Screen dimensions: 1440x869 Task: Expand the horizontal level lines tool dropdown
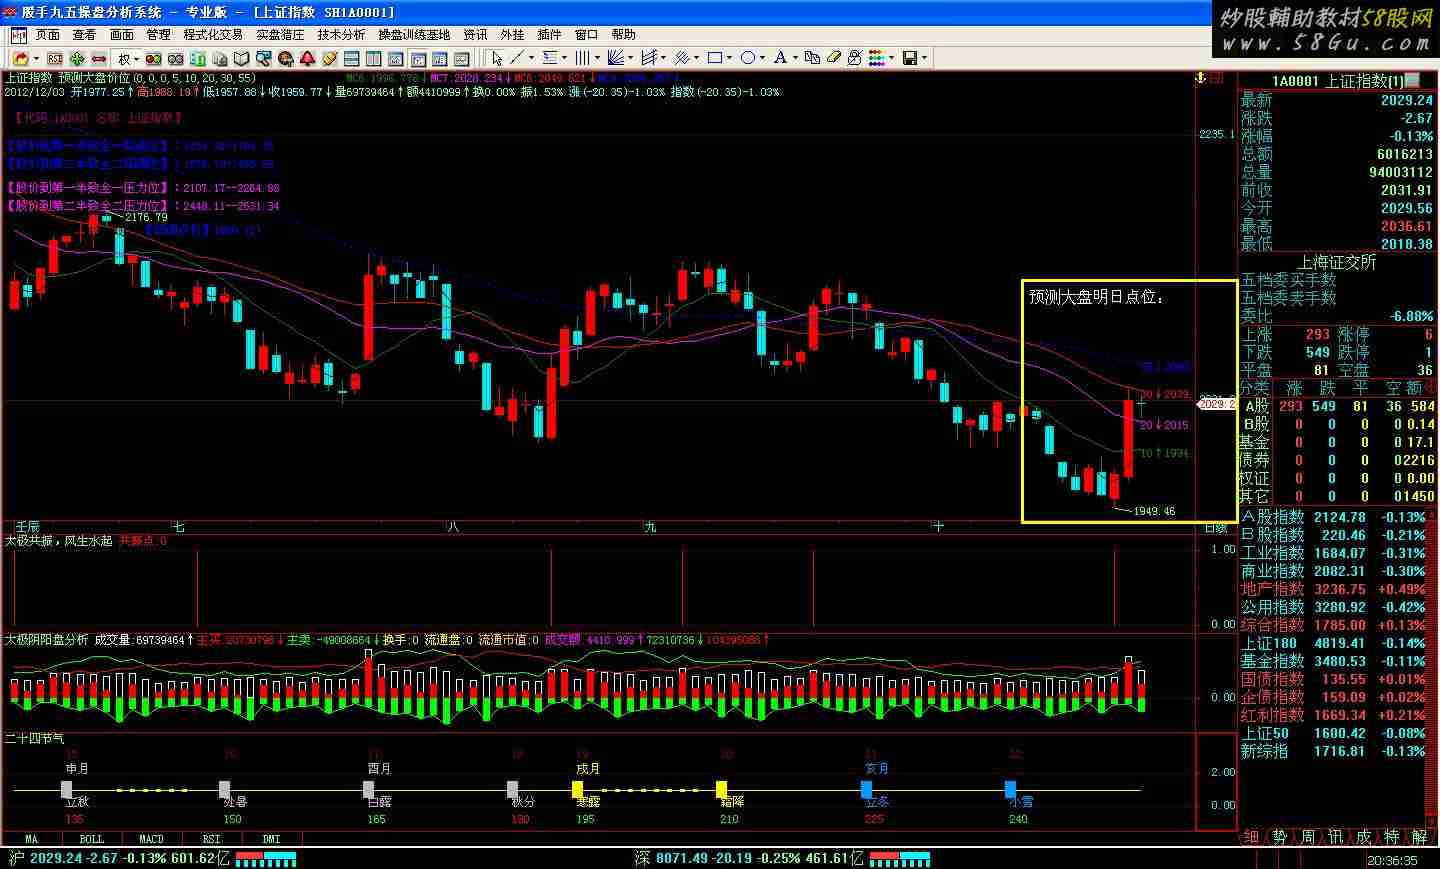[x=565, y=58]
